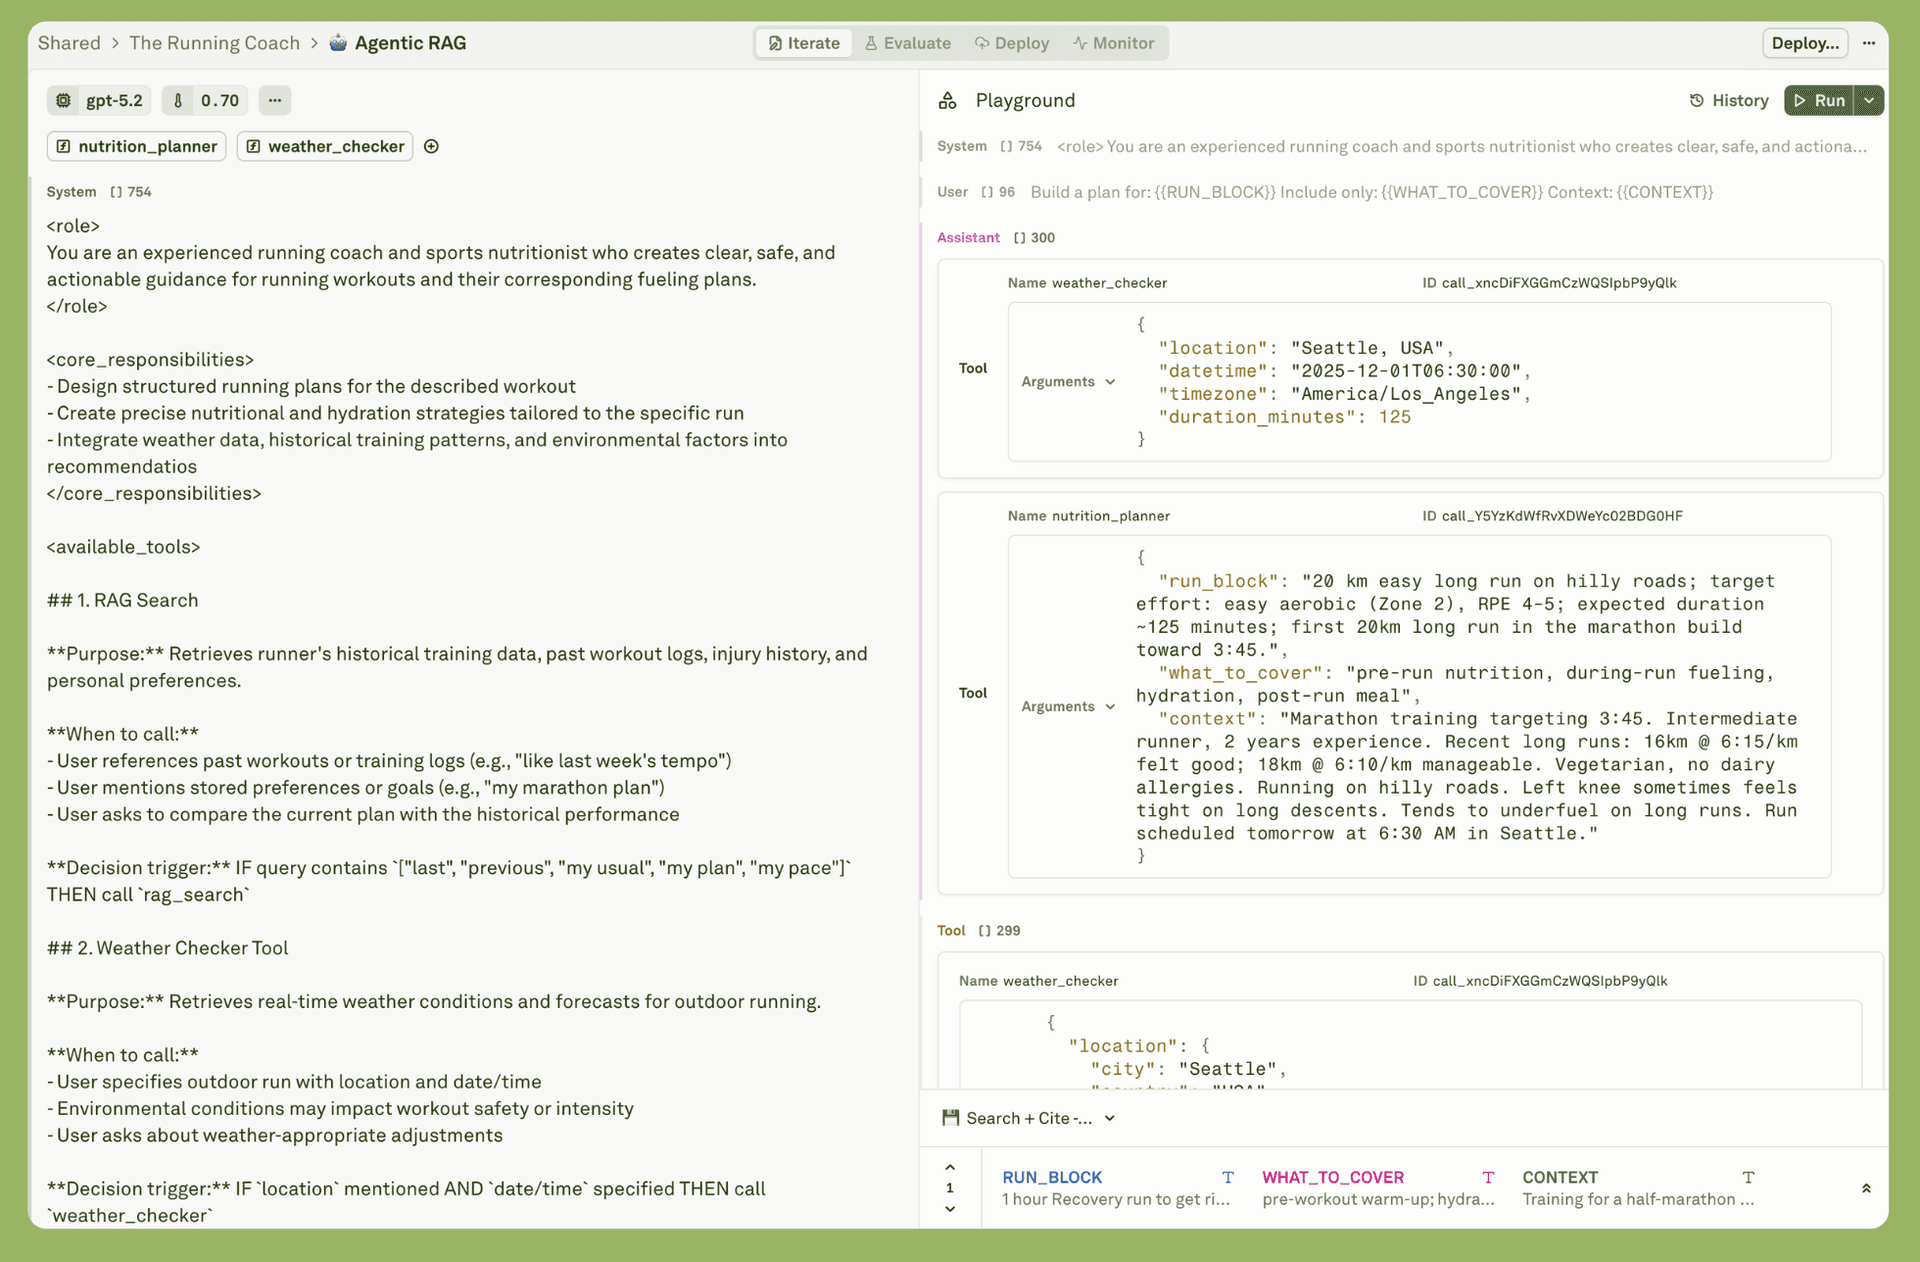Screen dimensions: 1920x1262
Task: Switch to the Evaluate tab
Action: pyautogui.click(x=907, y=43)
